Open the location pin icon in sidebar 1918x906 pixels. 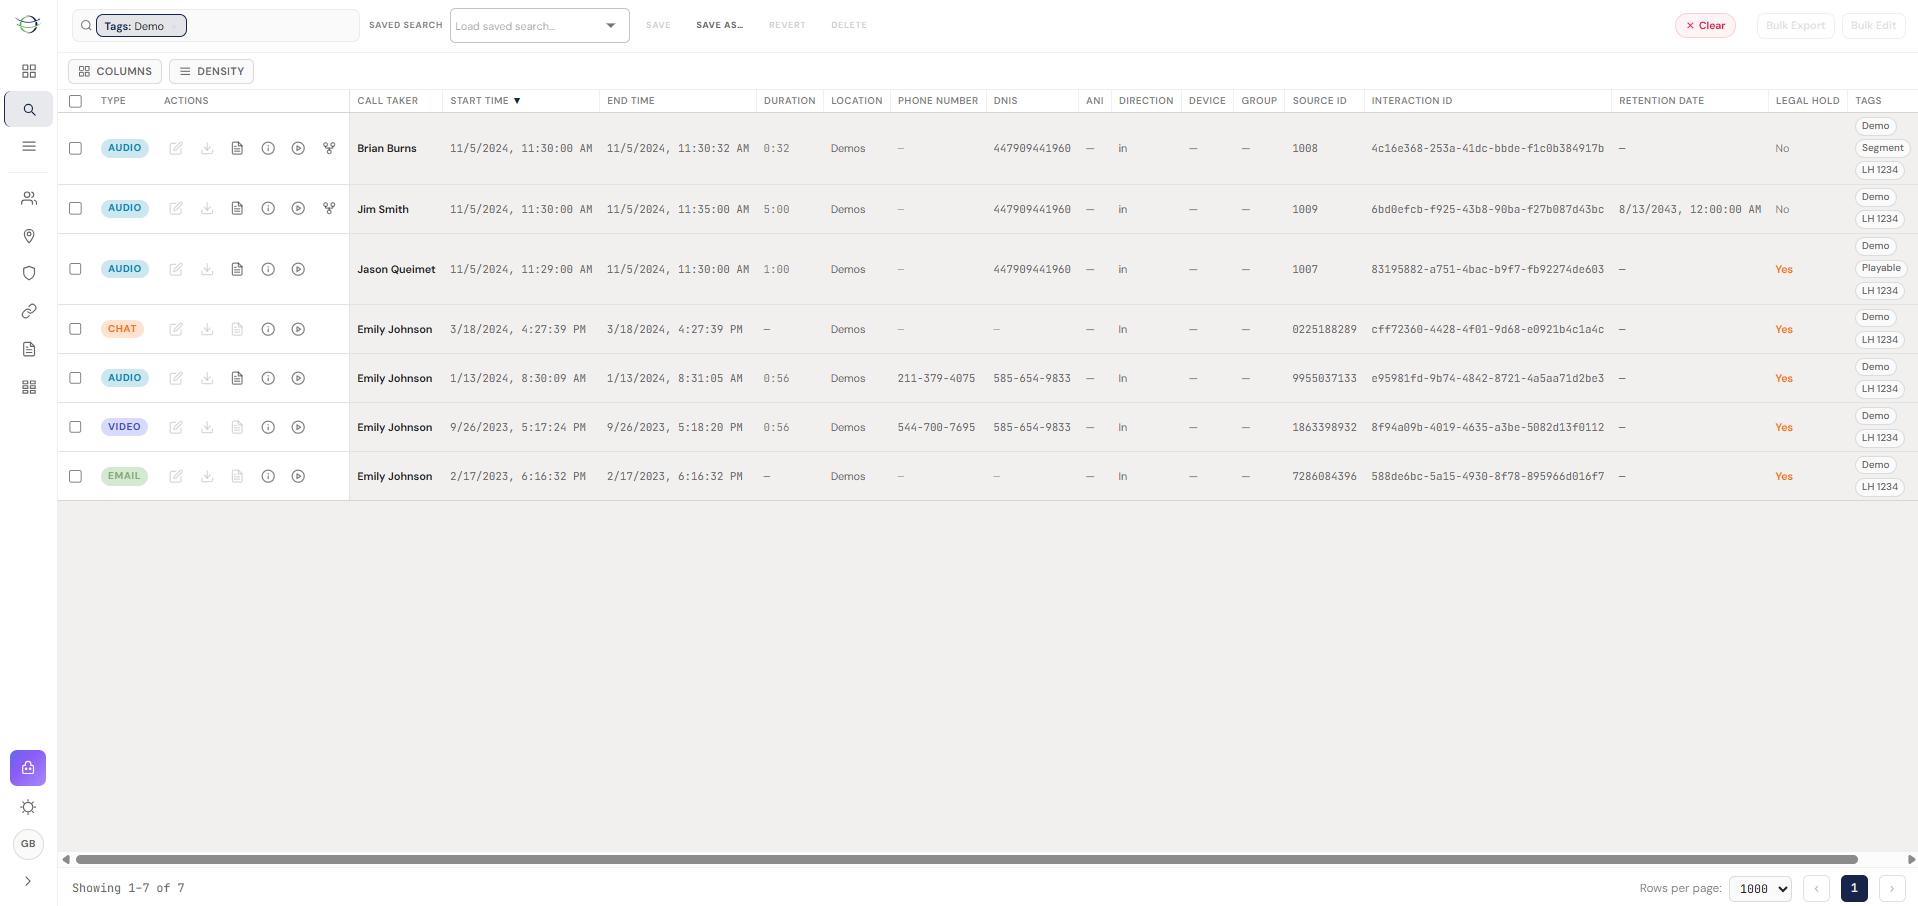pos(29,236)
